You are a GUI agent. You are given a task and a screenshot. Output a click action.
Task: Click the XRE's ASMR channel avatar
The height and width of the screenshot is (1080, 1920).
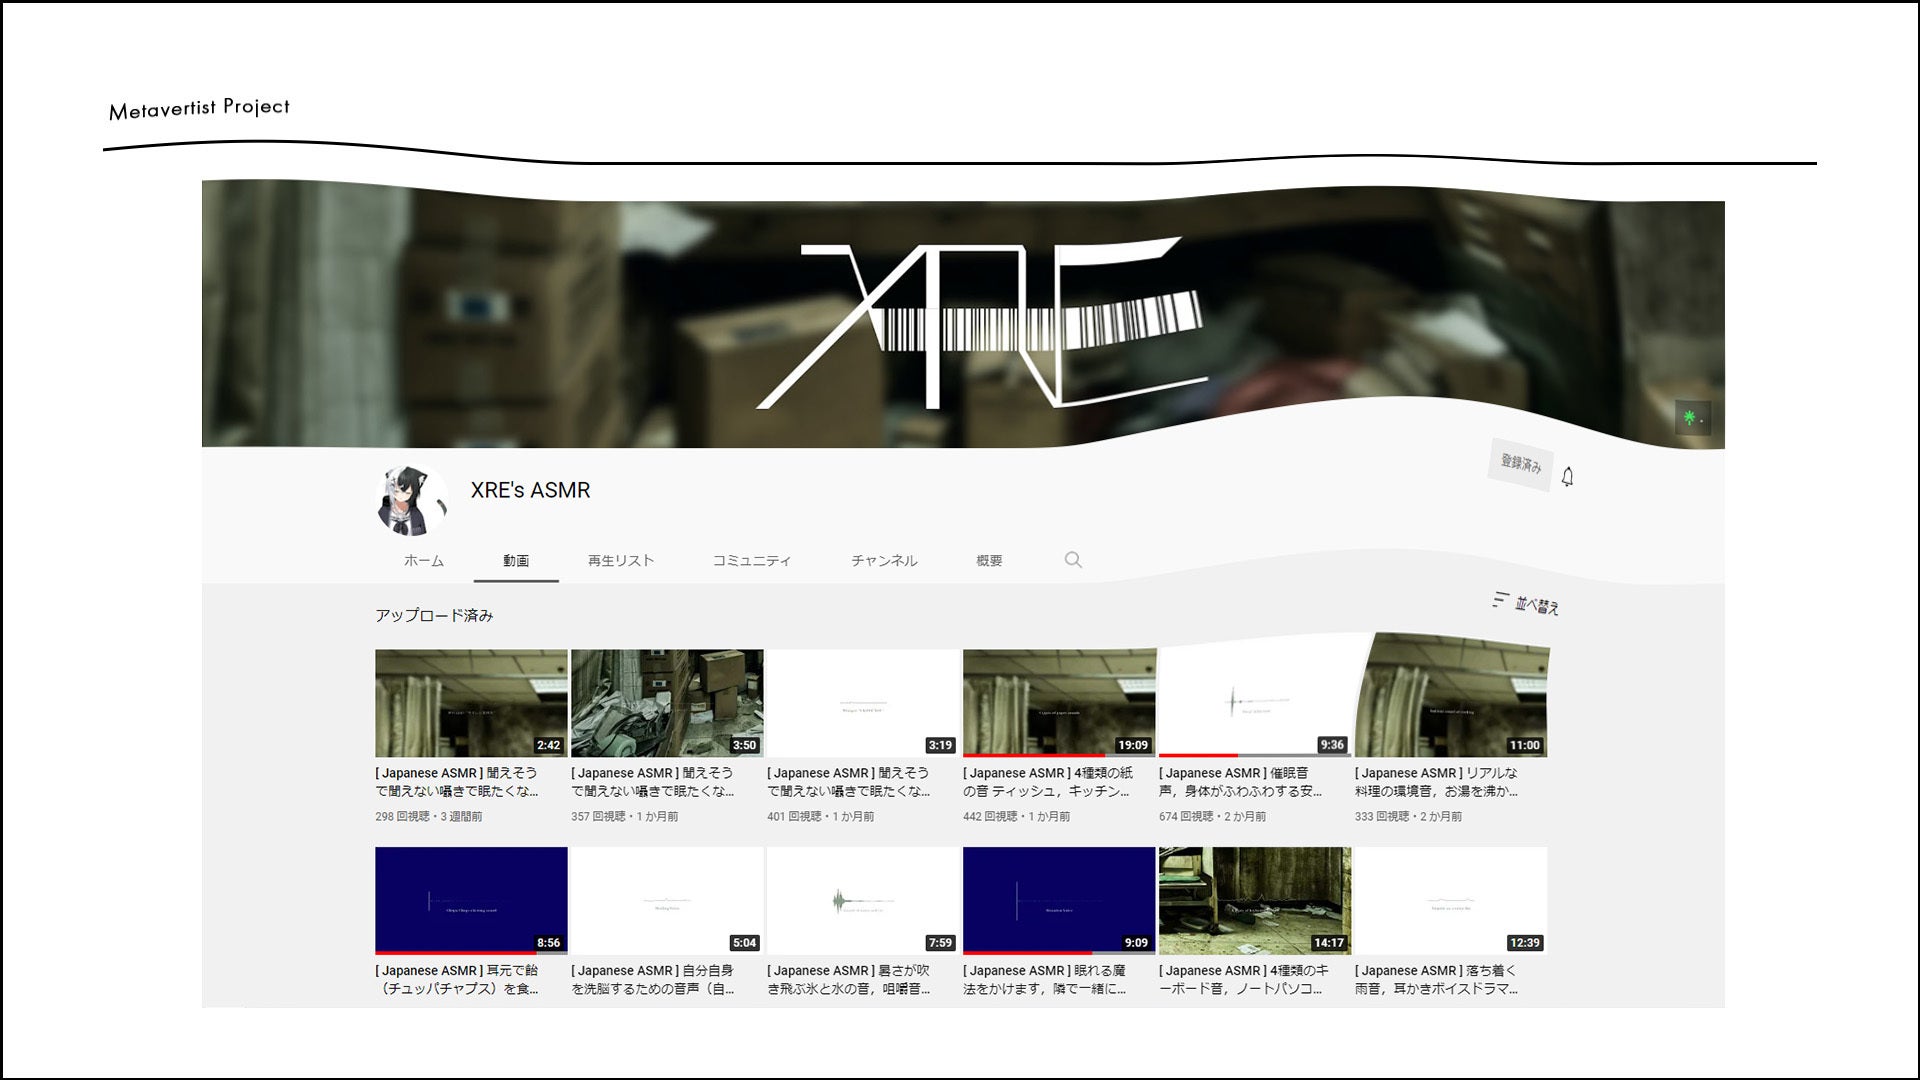(411, 499)
